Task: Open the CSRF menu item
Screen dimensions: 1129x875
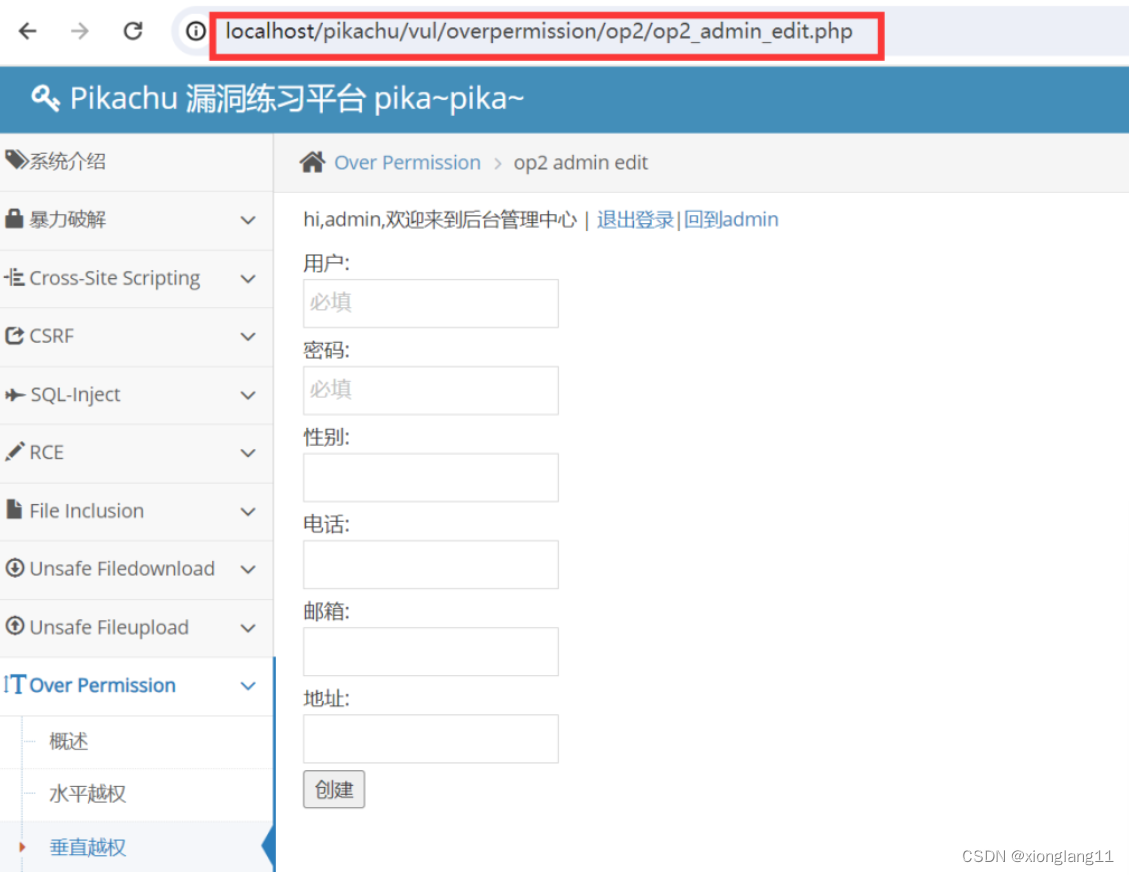Action: click(x=51, y=336)
